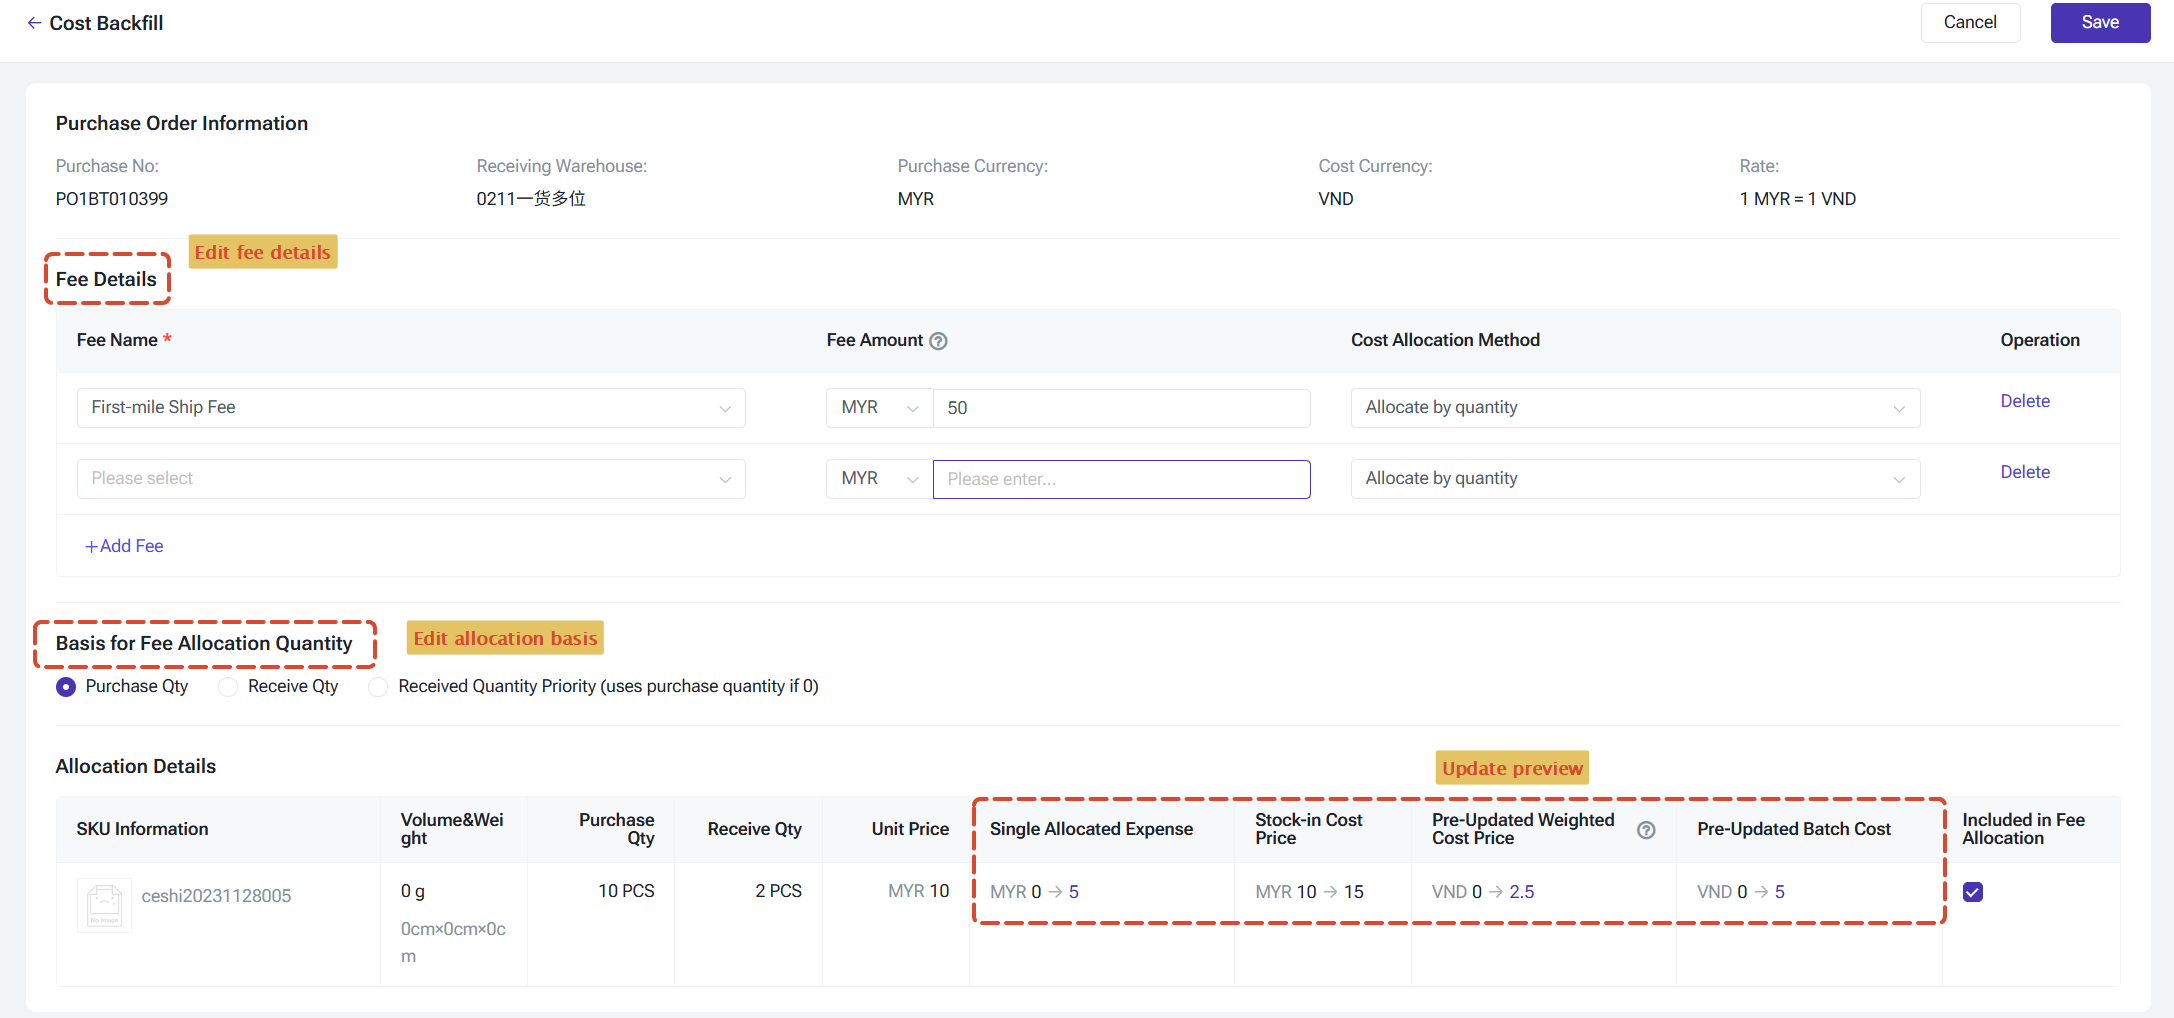Screen dimensions: 2174x1018
Task: Click the Cancel button
Action: coord(1970,23)
